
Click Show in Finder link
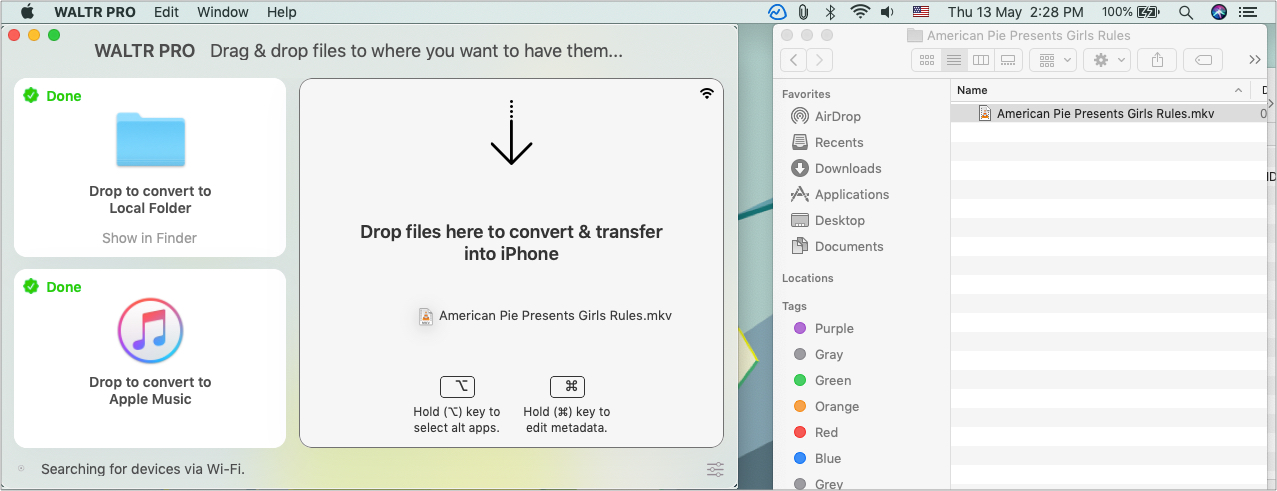(x=149, y=238)
